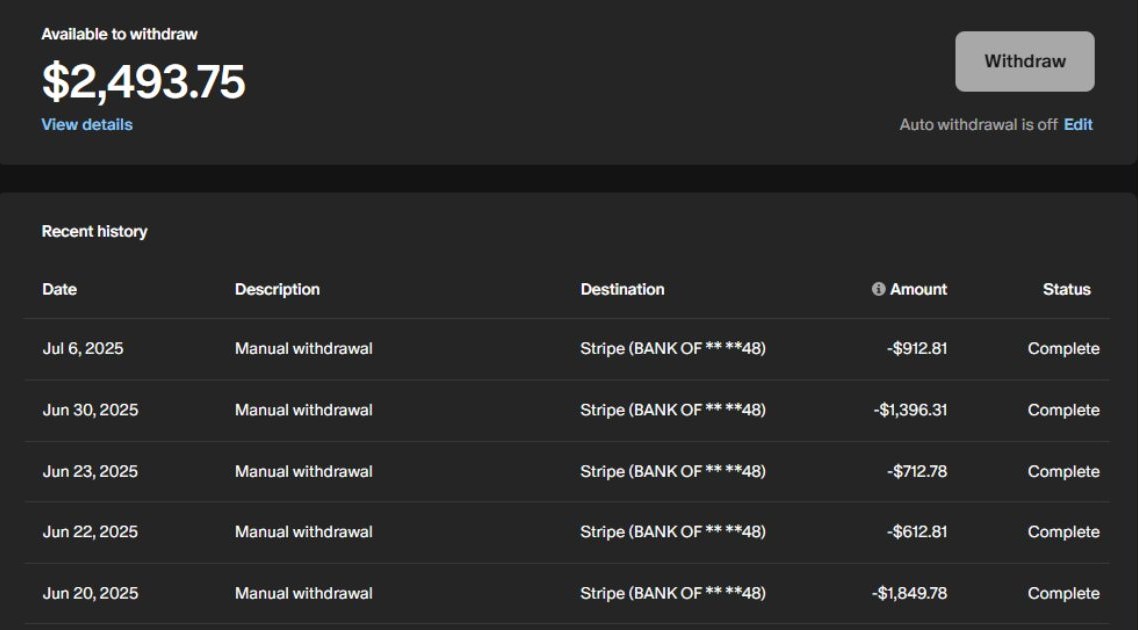This screenshot has width=1138, height=630.
Task: Click the $2,493.75 available balance
Action: click(x=143, y=81)
